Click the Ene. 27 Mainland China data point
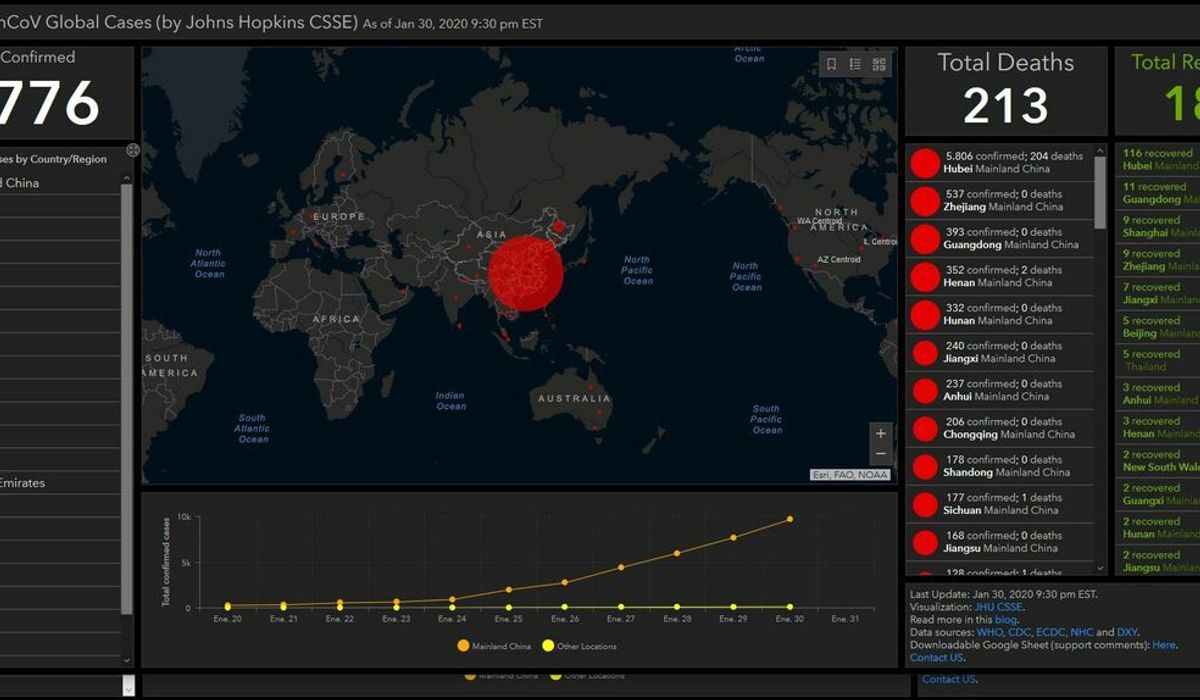This screenshot has height=700, width=1200. tap(621, 567)
